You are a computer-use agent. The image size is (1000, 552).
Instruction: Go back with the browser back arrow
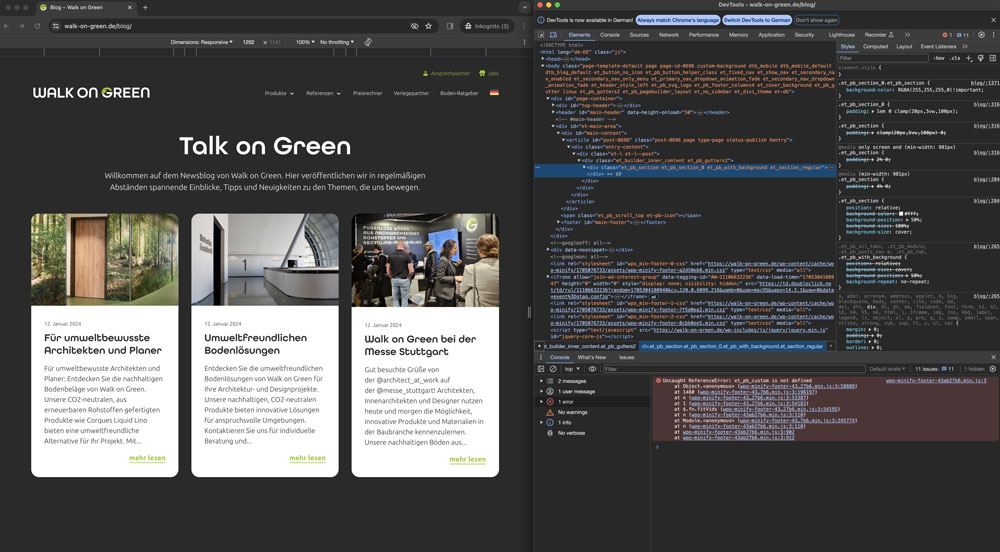tap(6, 26)
